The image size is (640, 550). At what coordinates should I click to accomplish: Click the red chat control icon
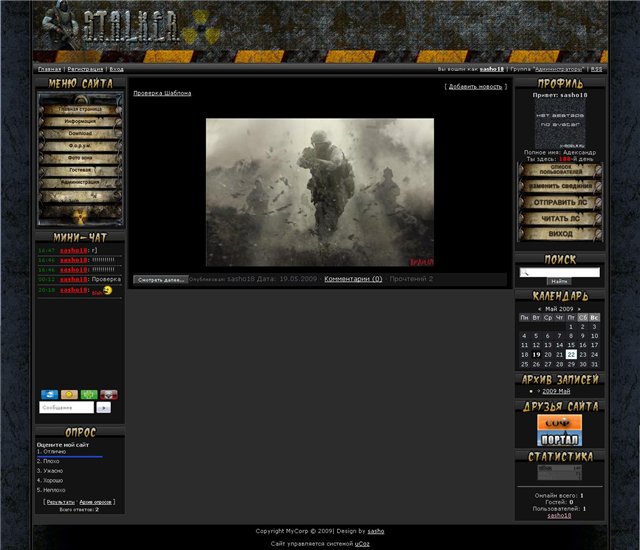[x=109, y=395]
